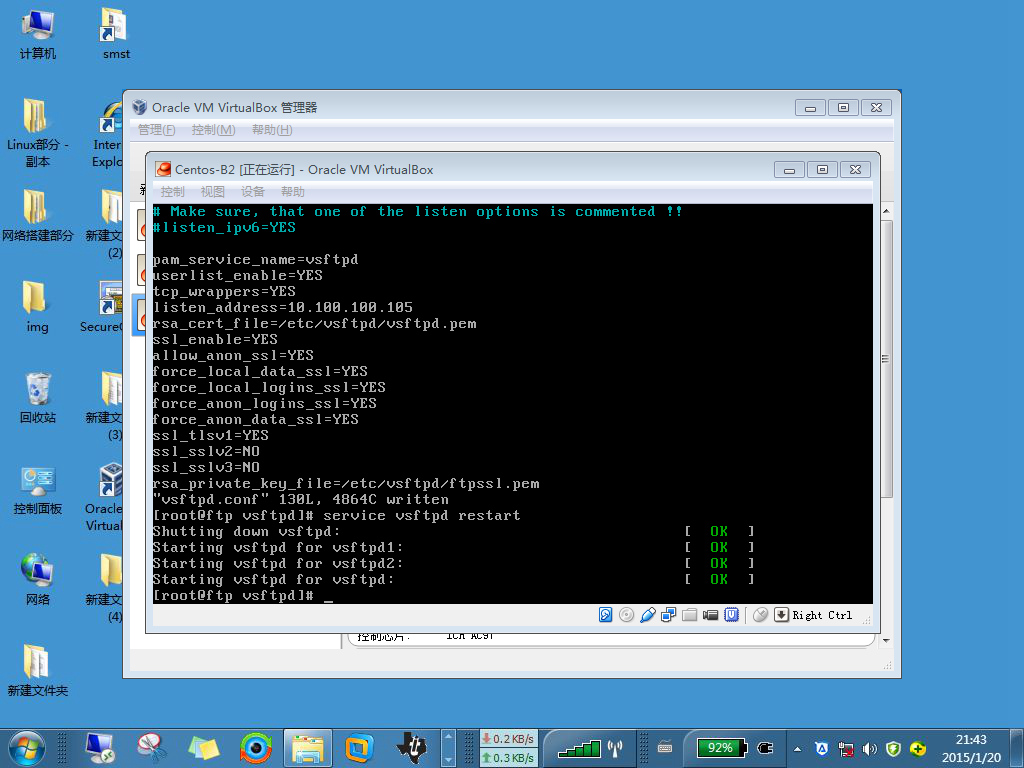Click the Right Ctrl host key label
Viewport: 1024px width, 768px height.
[x=822, y=615]
